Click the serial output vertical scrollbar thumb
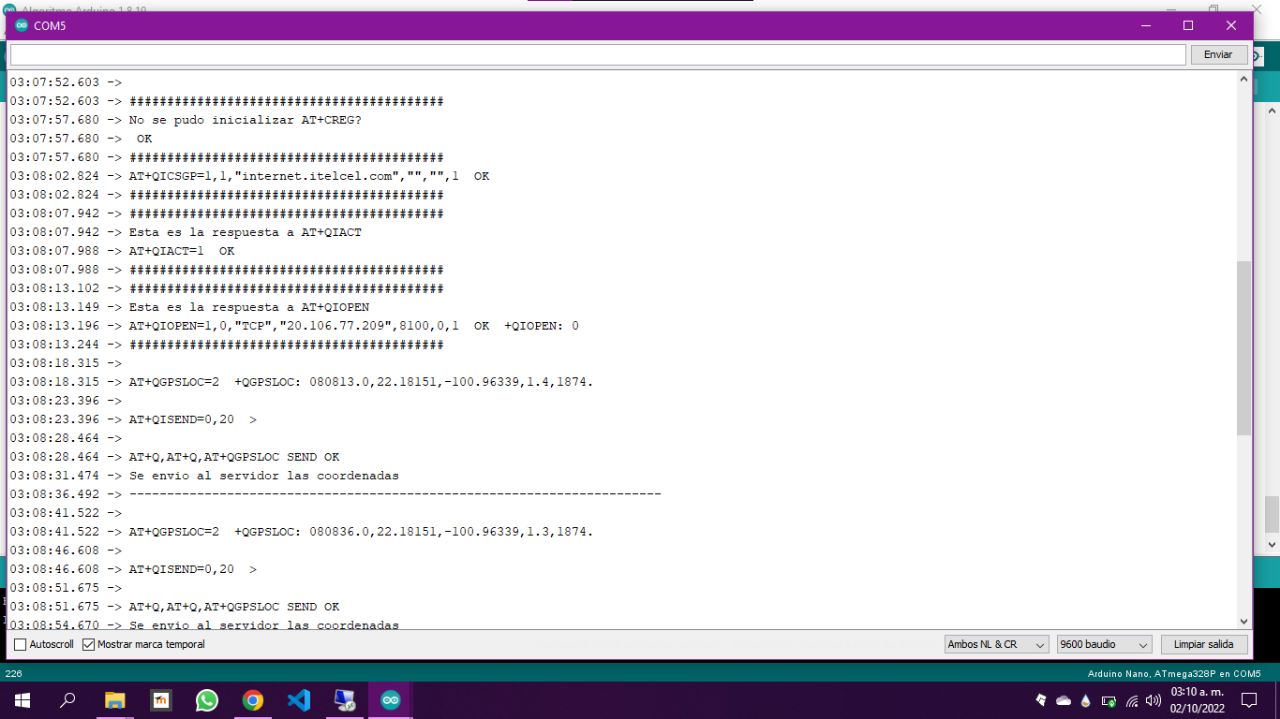The height and width of the screenshot is (719, 1280). (1244, 348)
